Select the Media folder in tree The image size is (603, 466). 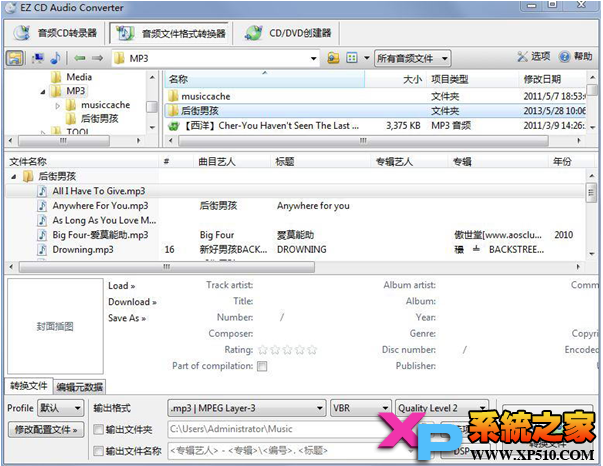pos(79,77)
